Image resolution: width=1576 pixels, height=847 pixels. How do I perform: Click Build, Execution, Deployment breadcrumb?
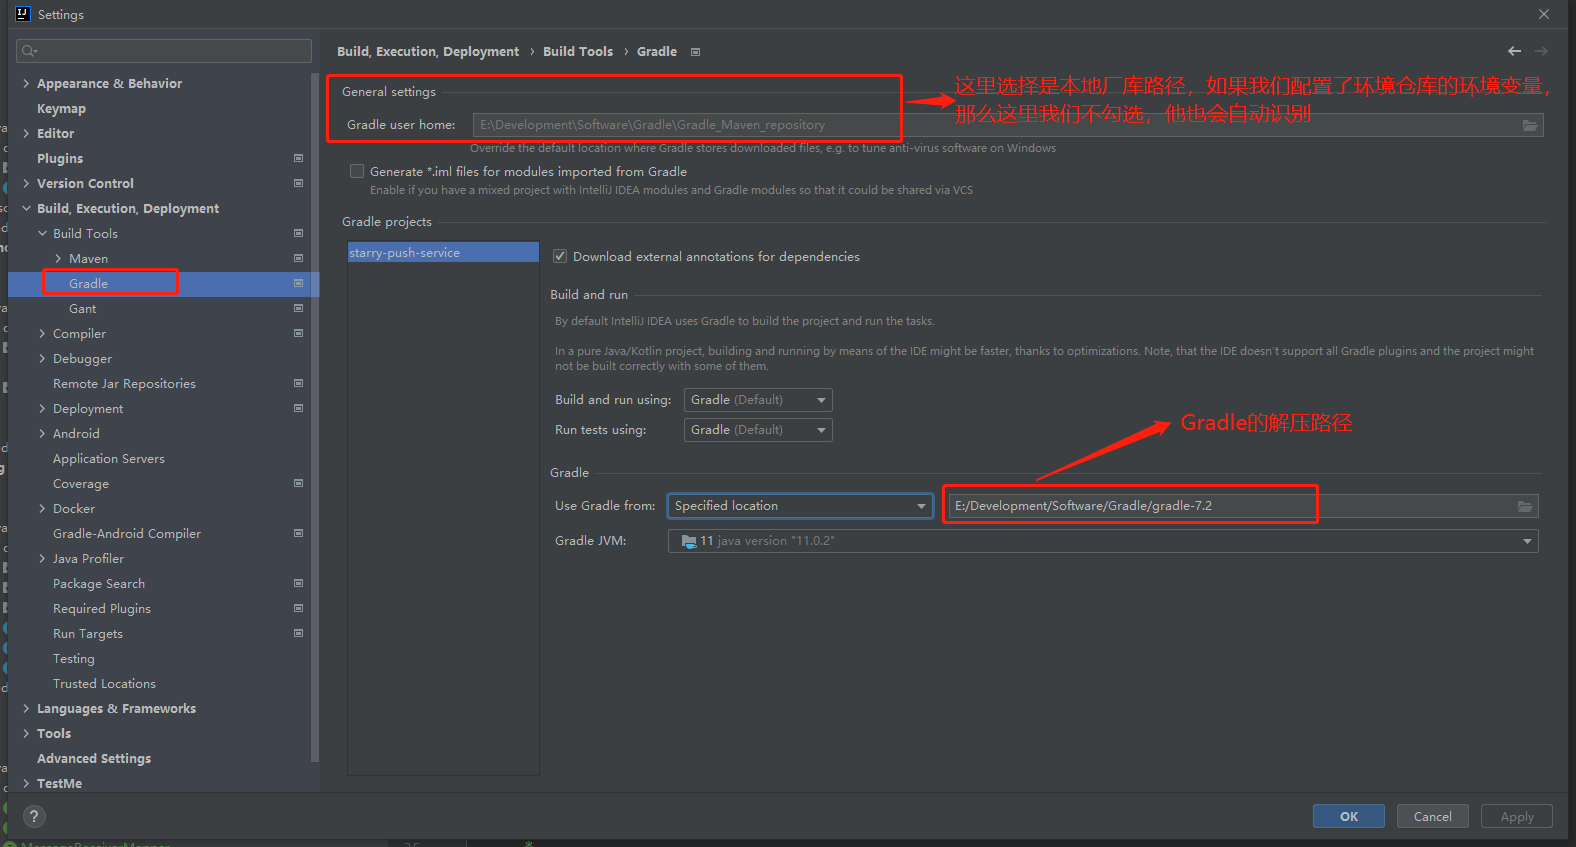point(428,52)
